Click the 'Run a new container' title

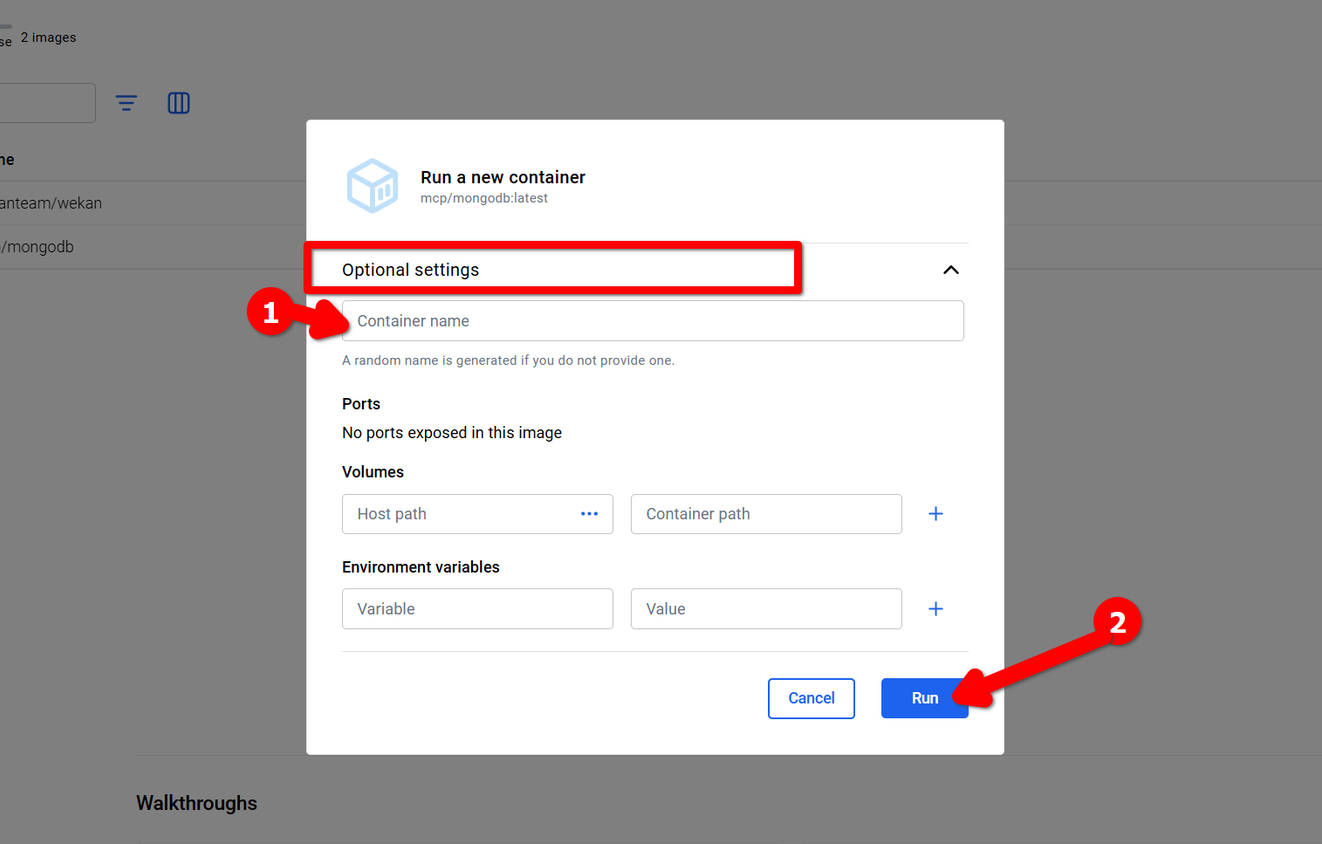pyautogui.click(x=503, y=177)
